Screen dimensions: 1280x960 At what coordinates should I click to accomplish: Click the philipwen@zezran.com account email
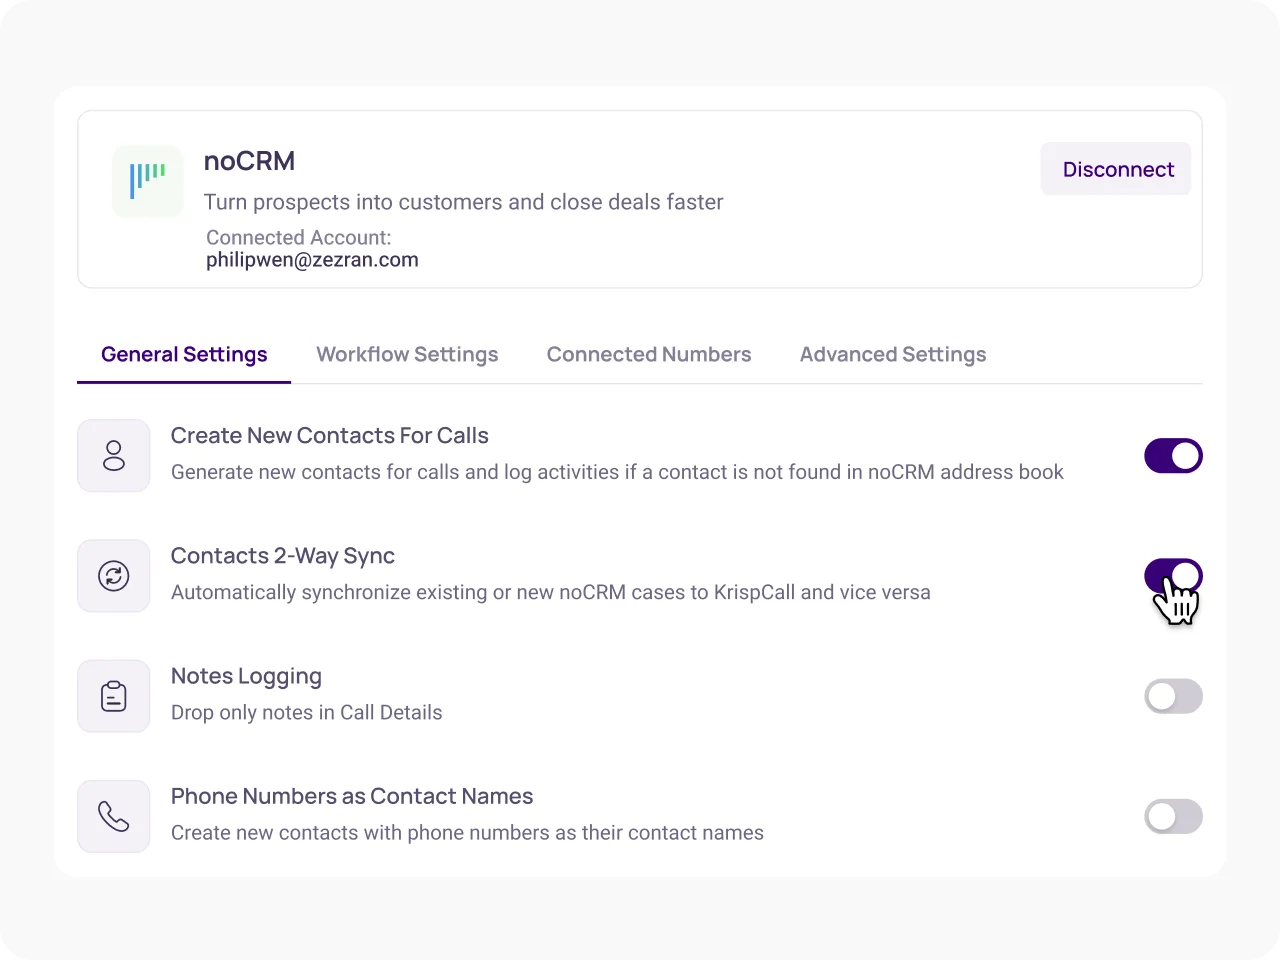click(x=312, y=260)
